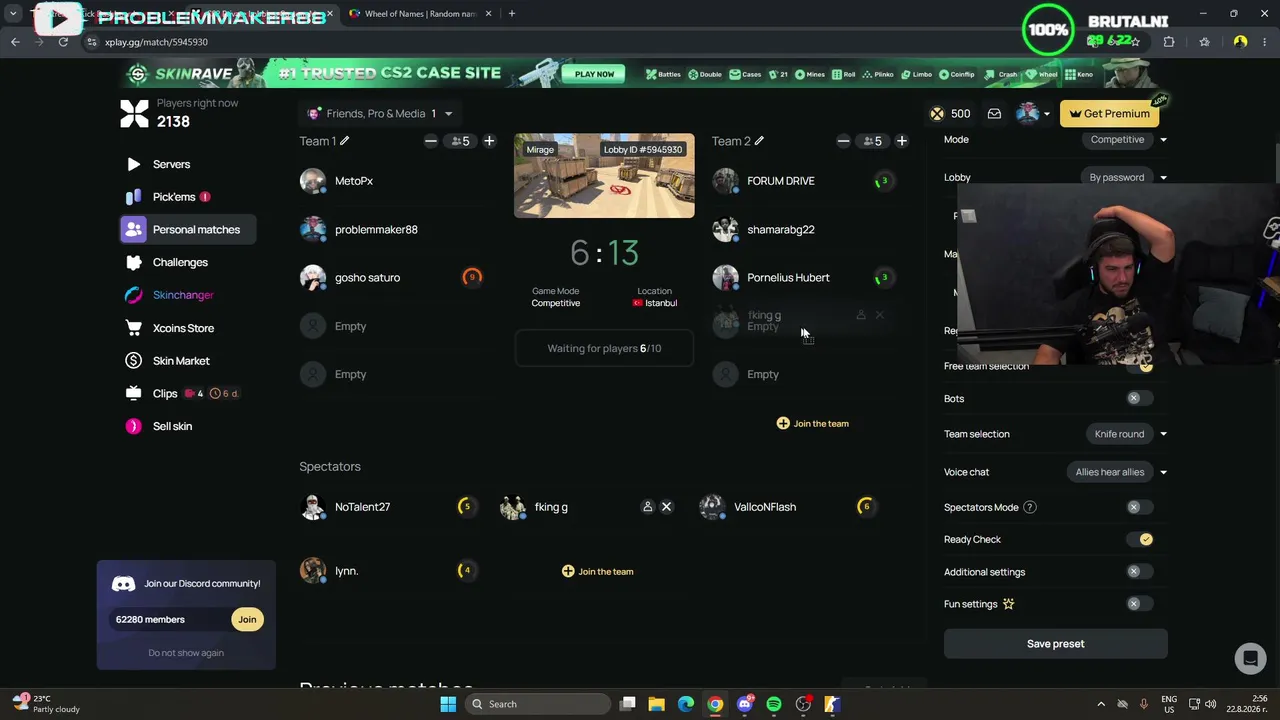Click the Save preset button
This screenshot has height=720, width=1280.
1055,644
